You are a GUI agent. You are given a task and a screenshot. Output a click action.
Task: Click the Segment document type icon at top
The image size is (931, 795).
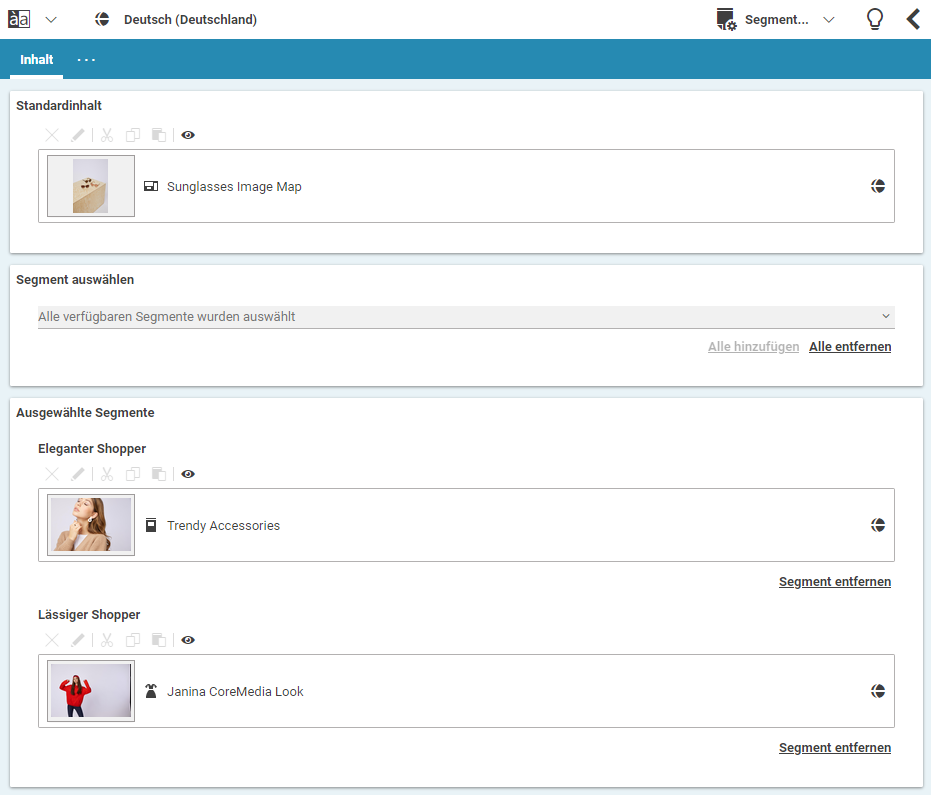click(726, 20)
